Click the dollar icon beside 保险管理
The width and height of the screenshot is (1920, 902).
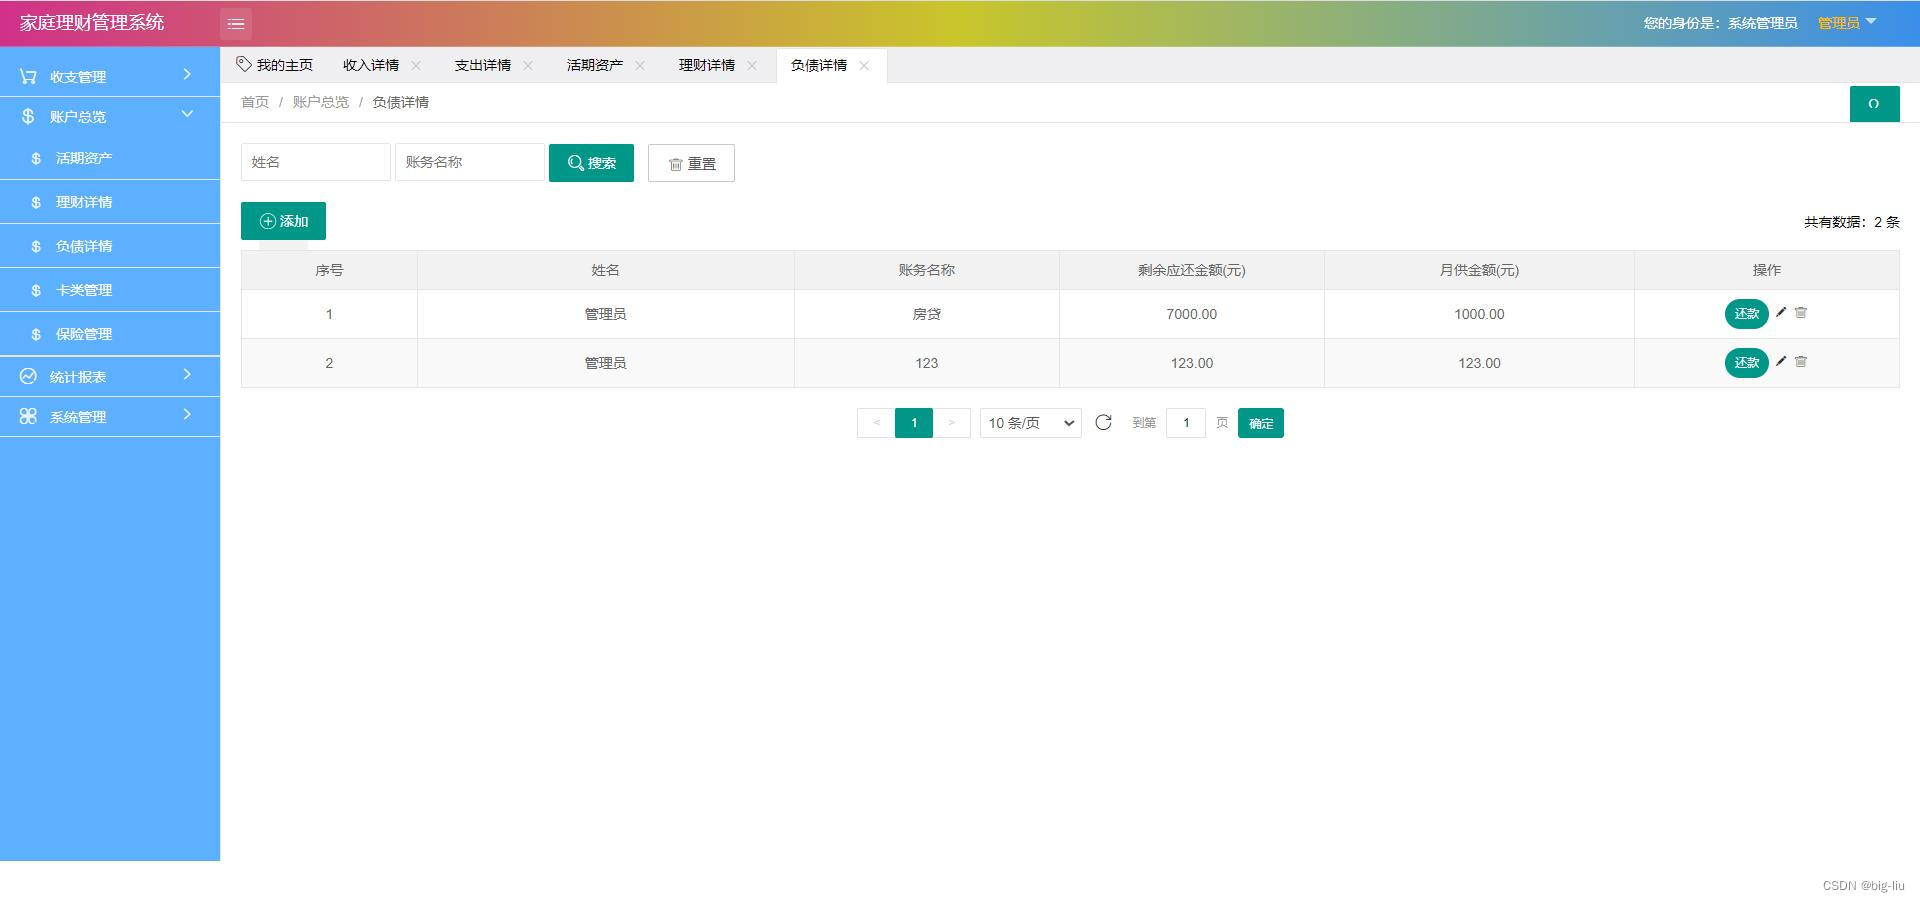click(36, 334)
